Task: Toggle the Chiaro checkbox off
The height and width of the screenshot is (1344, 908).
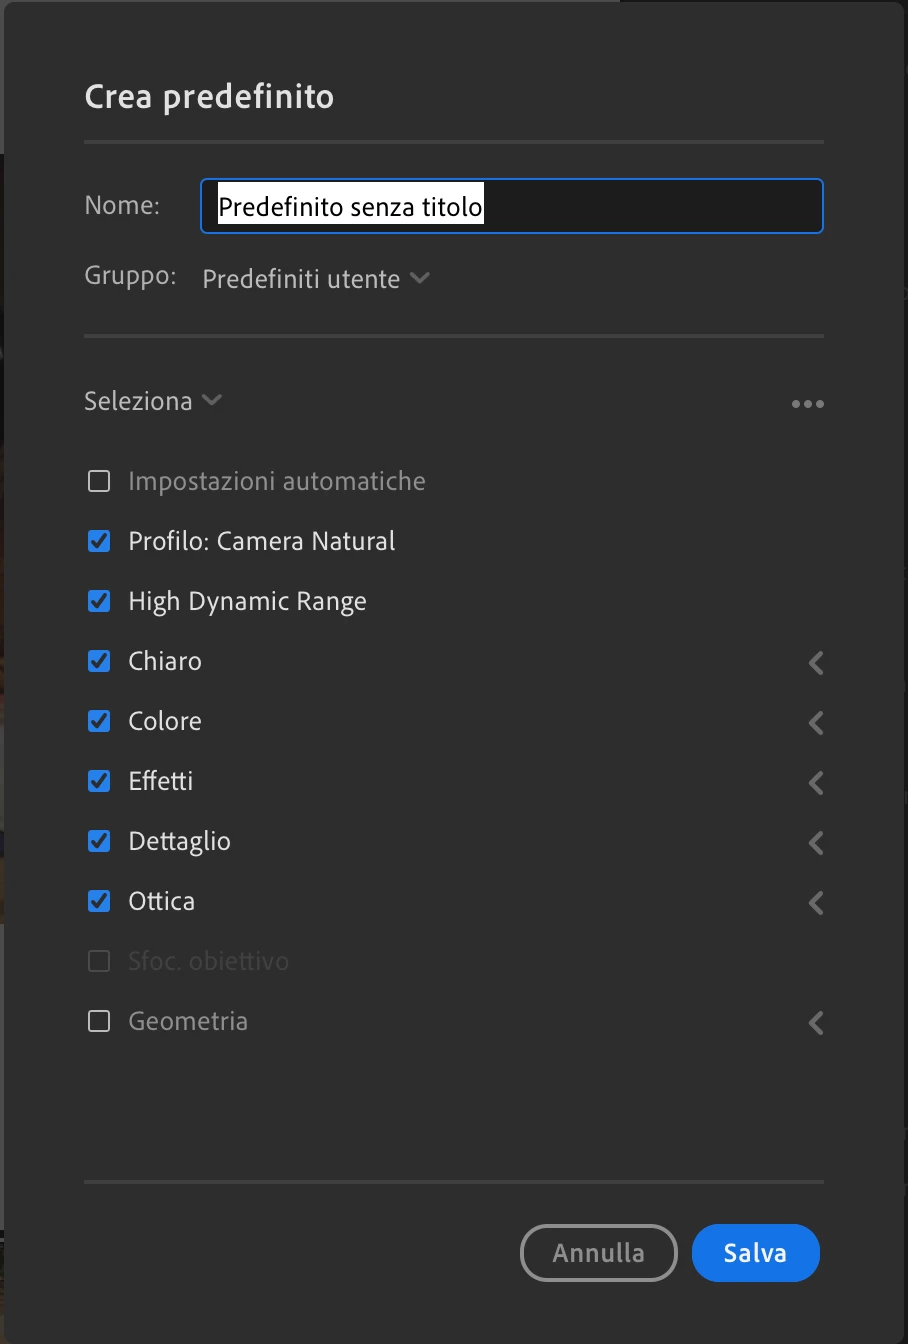Action: click(x=99, y=662)
